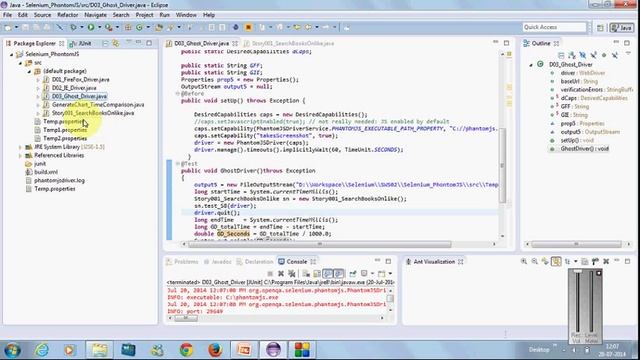Screen dimensions: 640x360
Task: Toggle Scroll Lock in the Console toolbar
Action: point(317,273)
